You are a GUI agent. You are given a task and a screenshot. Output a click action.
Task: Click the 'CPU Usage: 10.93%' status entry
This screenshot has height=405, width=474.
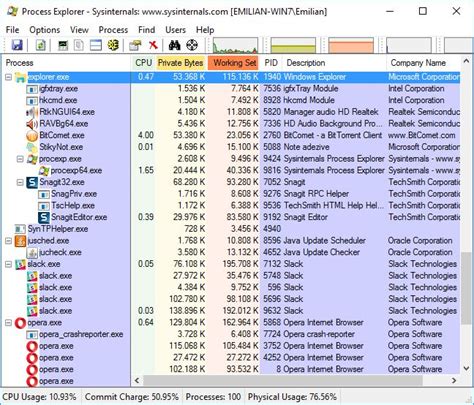(x=40, y=397)
